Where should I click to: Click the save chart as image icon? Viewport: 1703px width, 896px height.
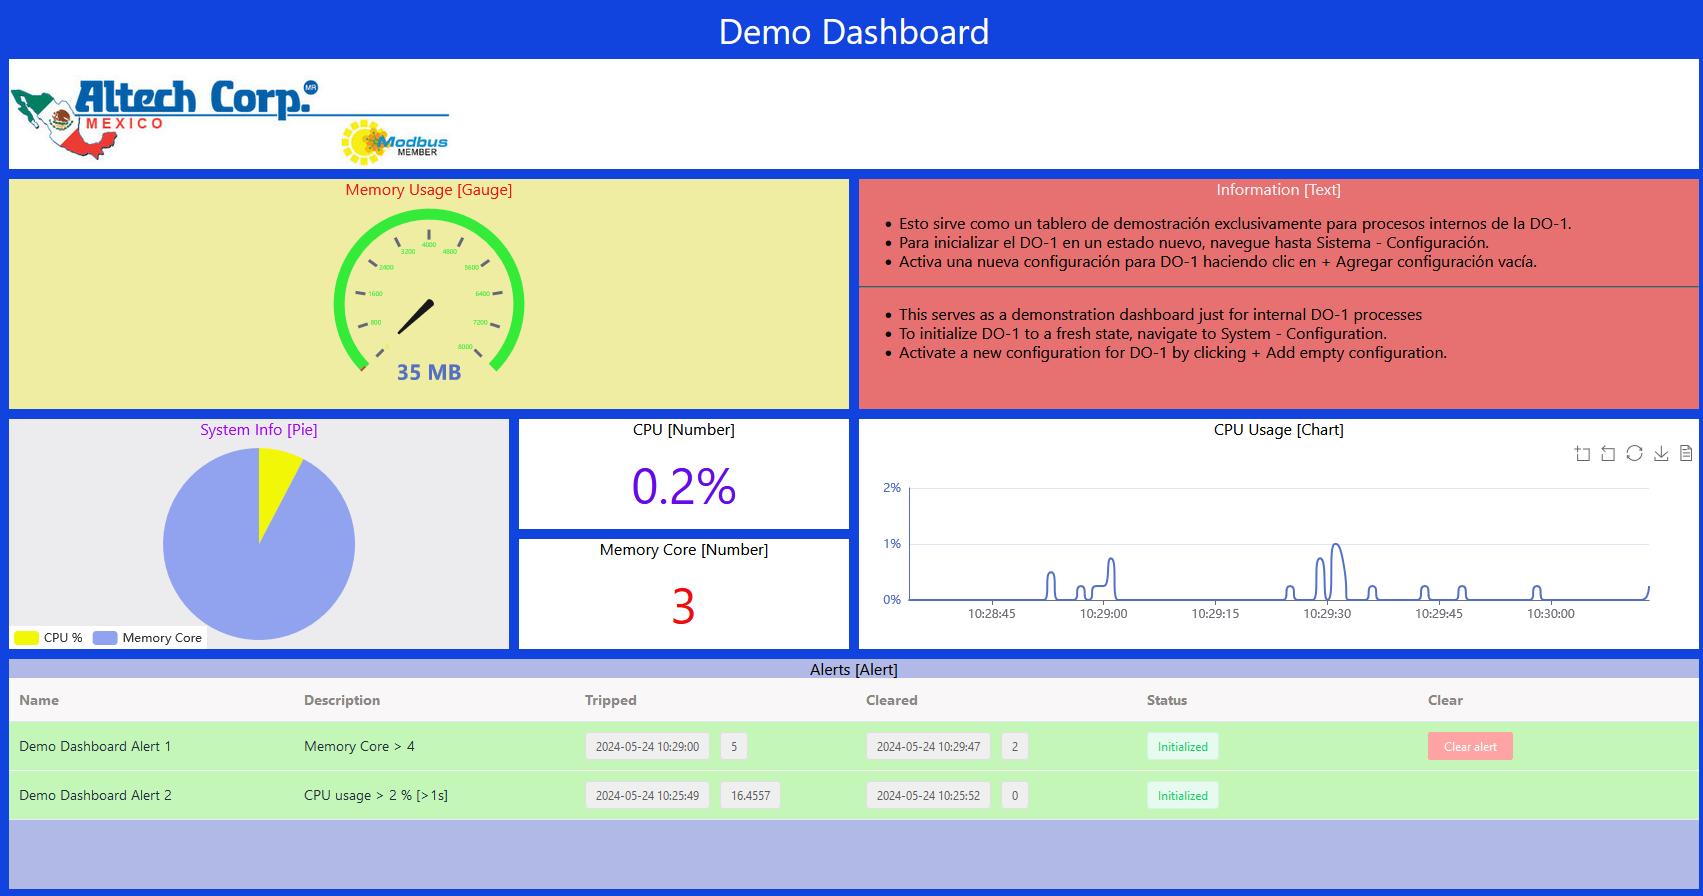(x=1661, y=454)
